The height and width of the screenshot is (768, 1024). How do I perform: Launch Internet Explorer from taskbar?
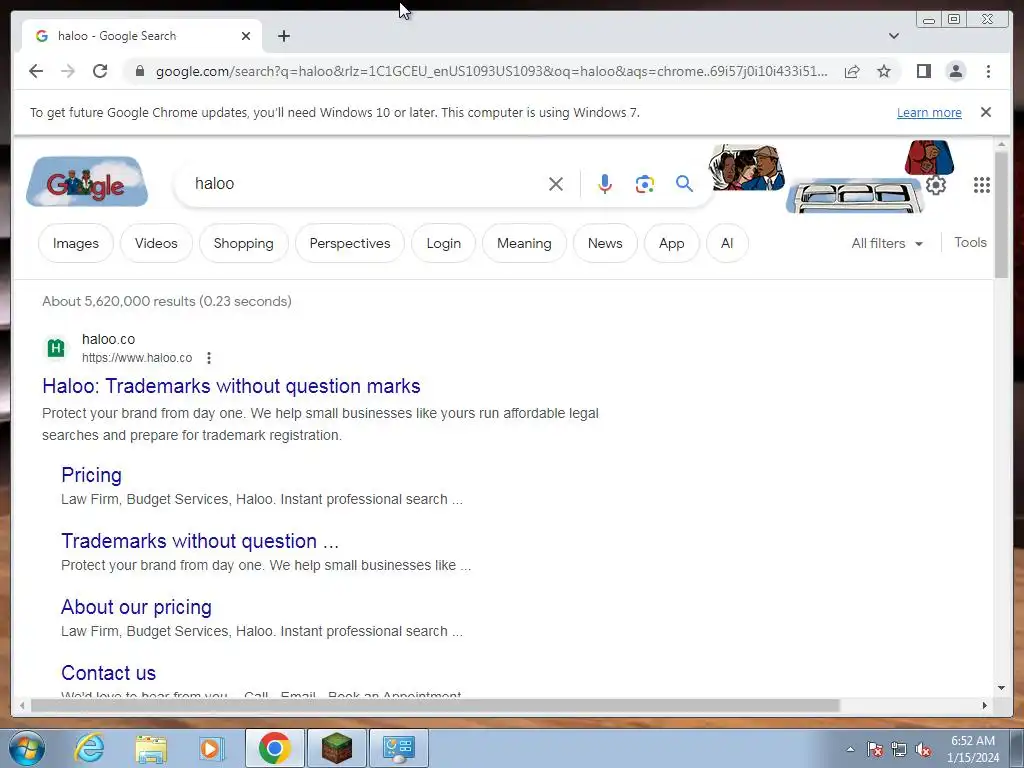[89, 748]
